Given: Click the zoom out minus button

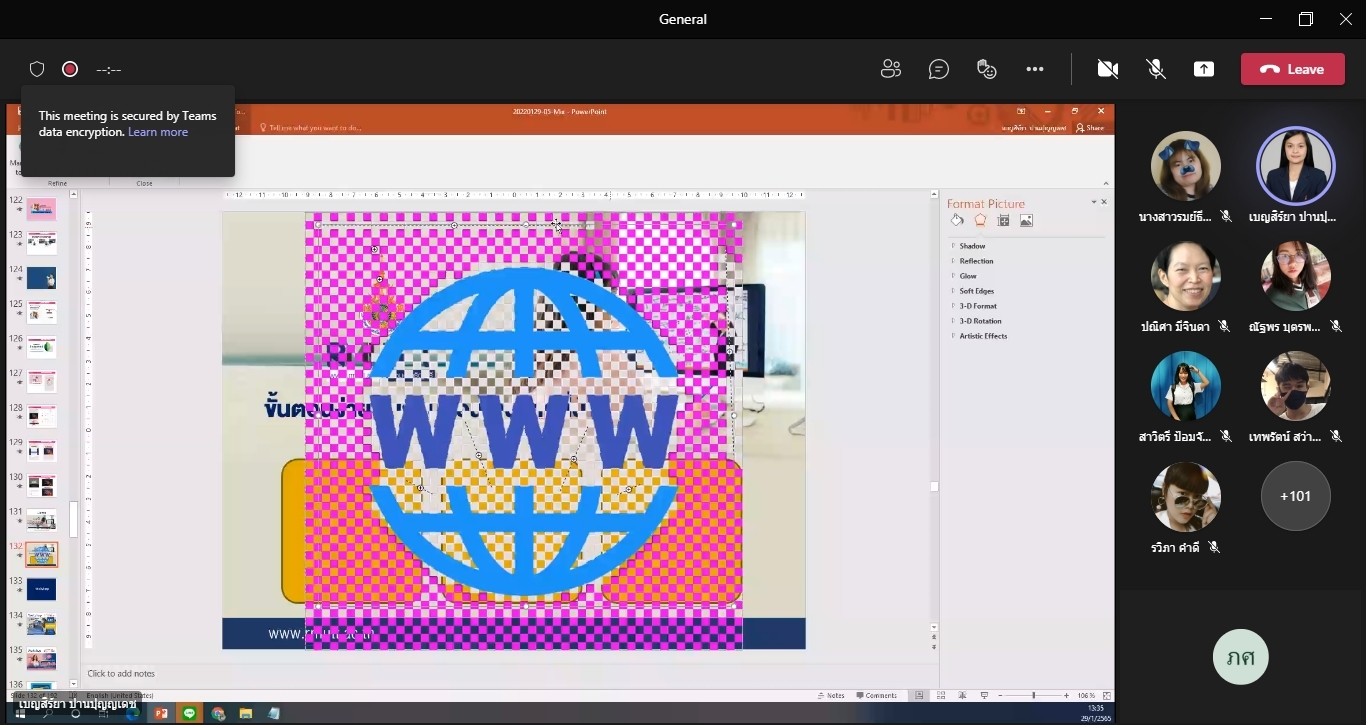Looking at the screenshot, I should point(1001,695).
